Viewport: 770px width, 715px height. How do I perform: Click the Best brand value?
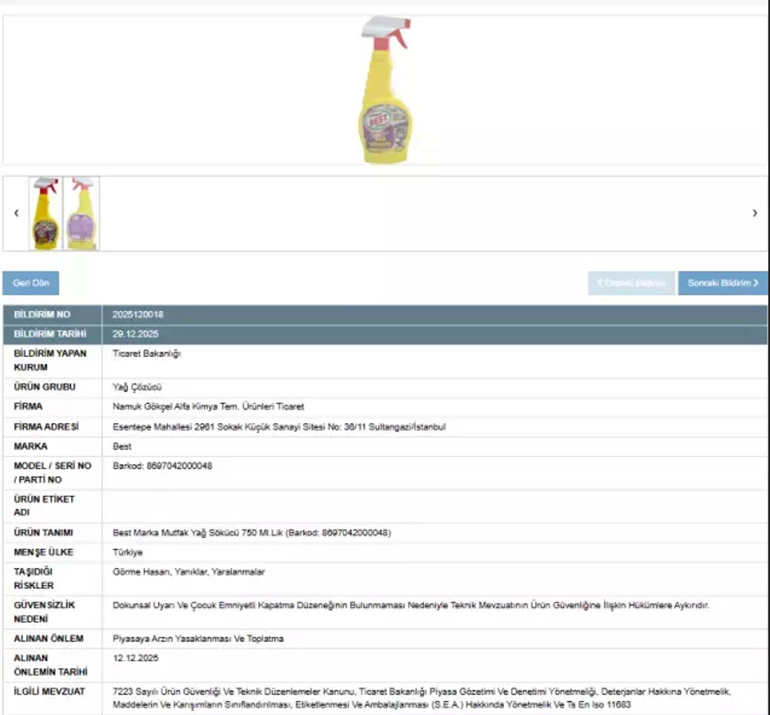pyautogui.click(x=123, y=447)
